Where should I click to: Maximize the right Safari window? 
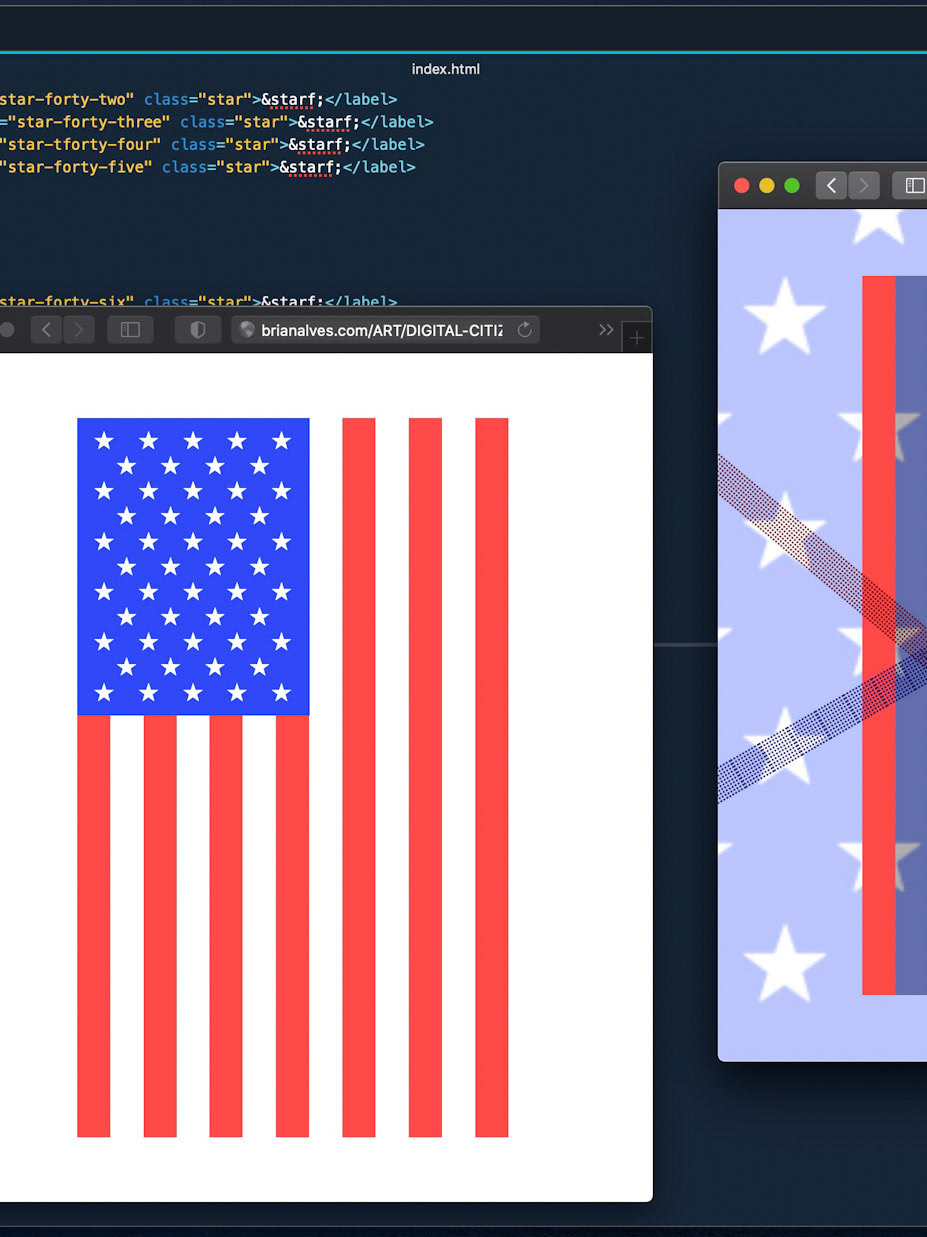[x=792, y=185]
